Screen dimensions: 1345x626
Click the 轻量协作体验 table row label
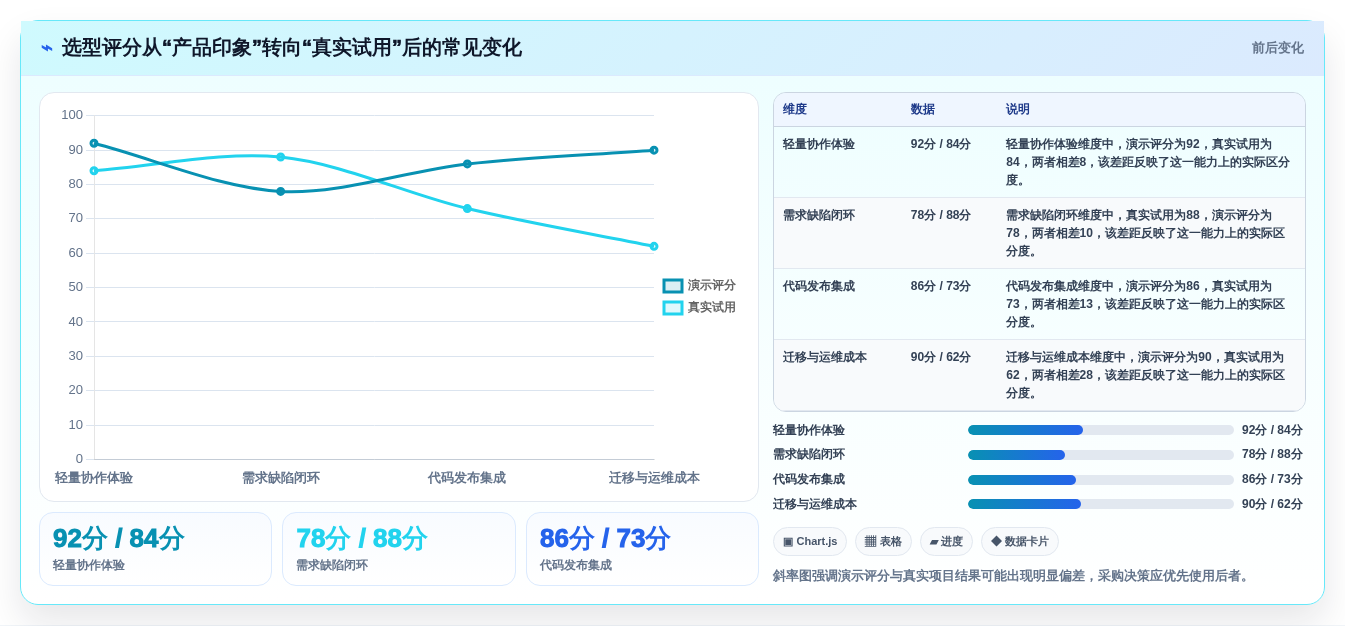point(819,145)
